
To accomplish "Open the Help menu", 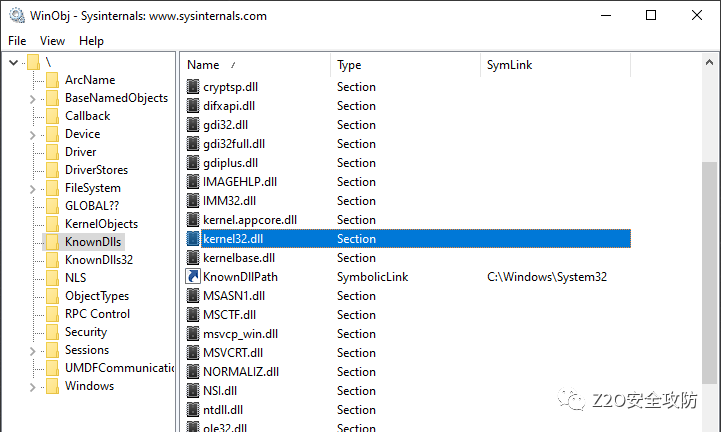I will [91, 41].
